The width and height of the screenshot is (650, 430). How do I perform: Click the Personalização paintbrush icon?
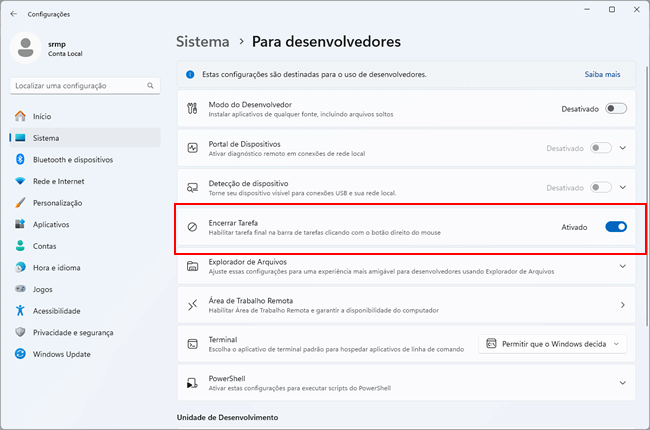(x=20, y=202)
